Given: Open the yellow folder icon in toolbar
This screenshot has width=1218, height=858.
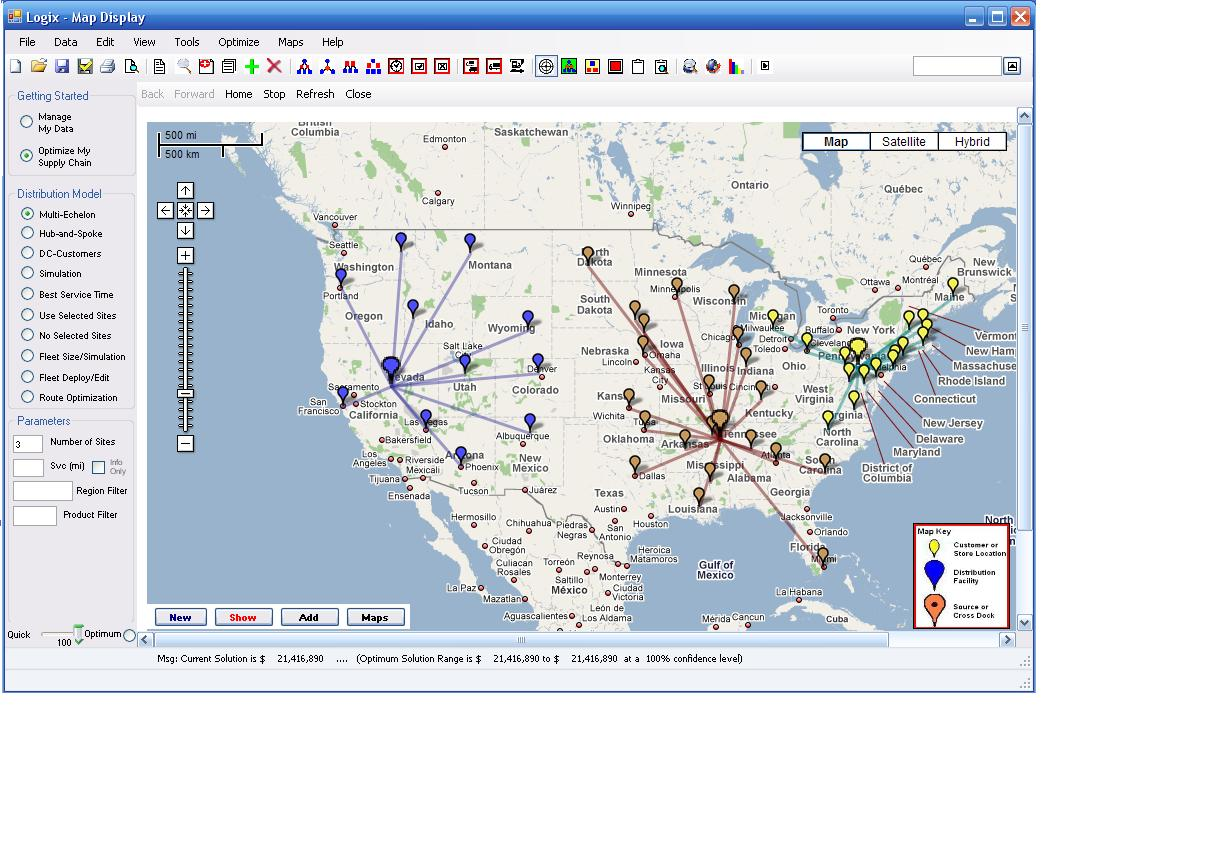Looking at the screenshot, I should coord(39,67).
